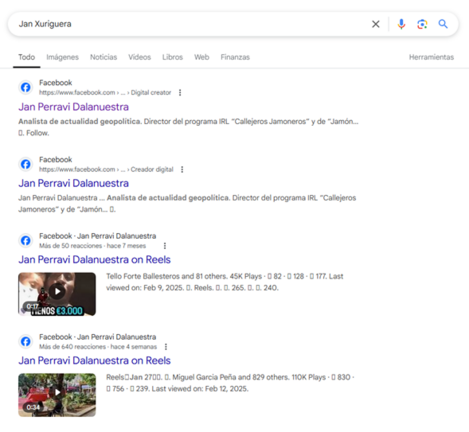This screenshot has width=469, height=432.
Task: Click Facebook favicon of the Digital creator result
Action: click(x=26, y=87)
